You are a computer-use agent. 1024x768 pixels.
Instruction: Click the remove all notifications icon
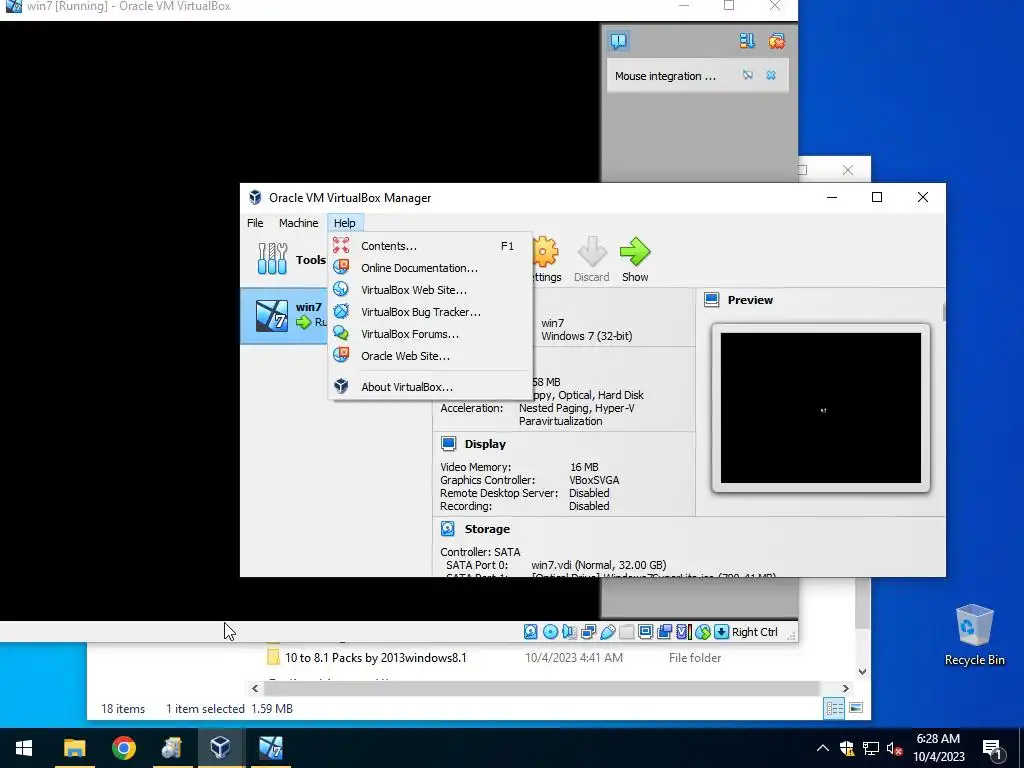point(776,41)
